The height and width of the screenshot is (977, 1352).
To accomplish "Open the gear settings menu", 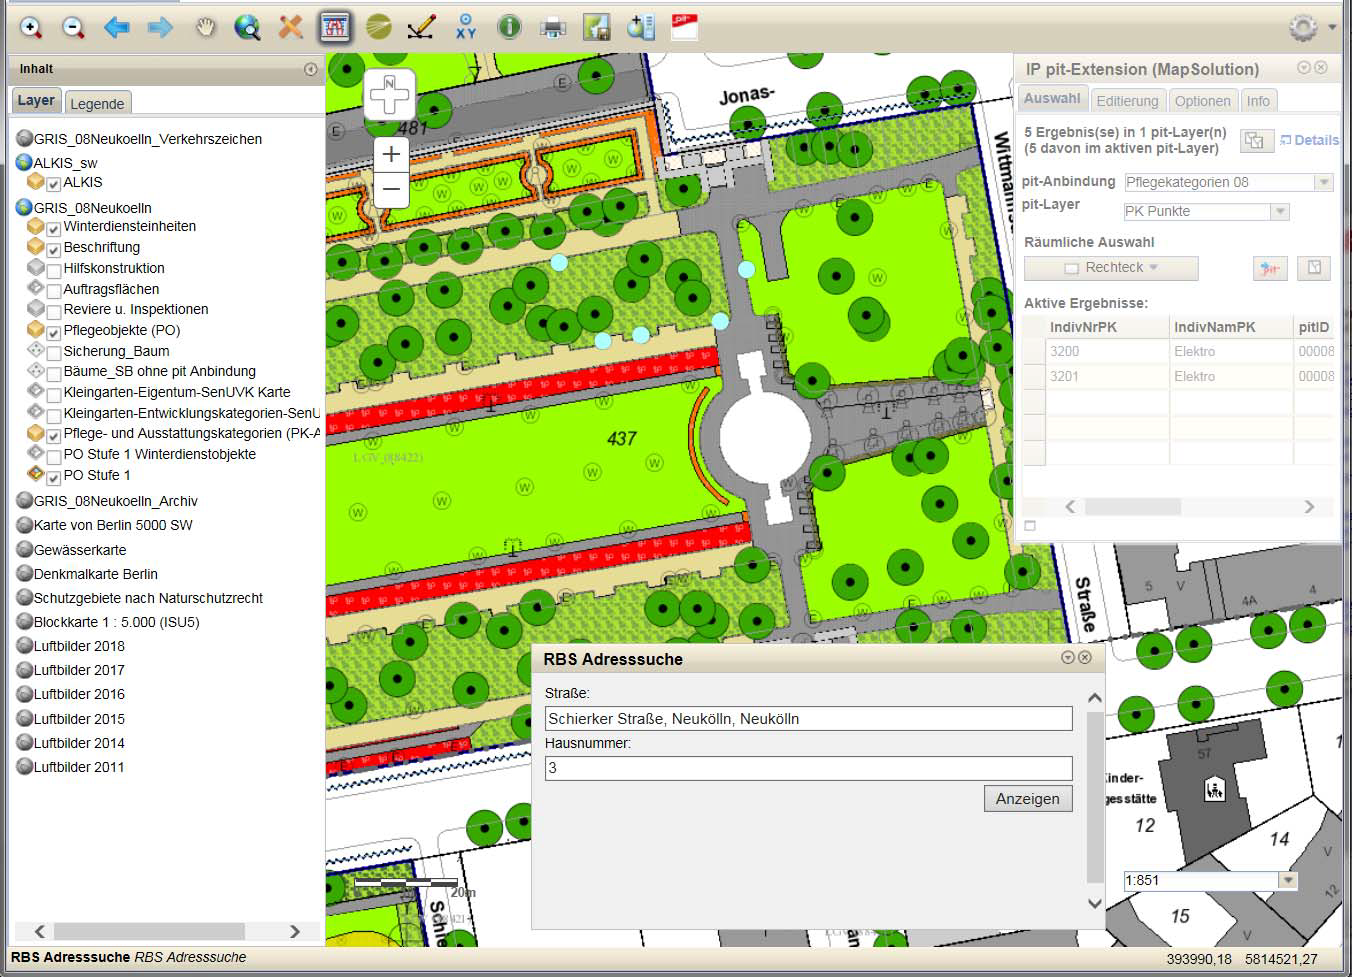I will [x=1303, y=27].
